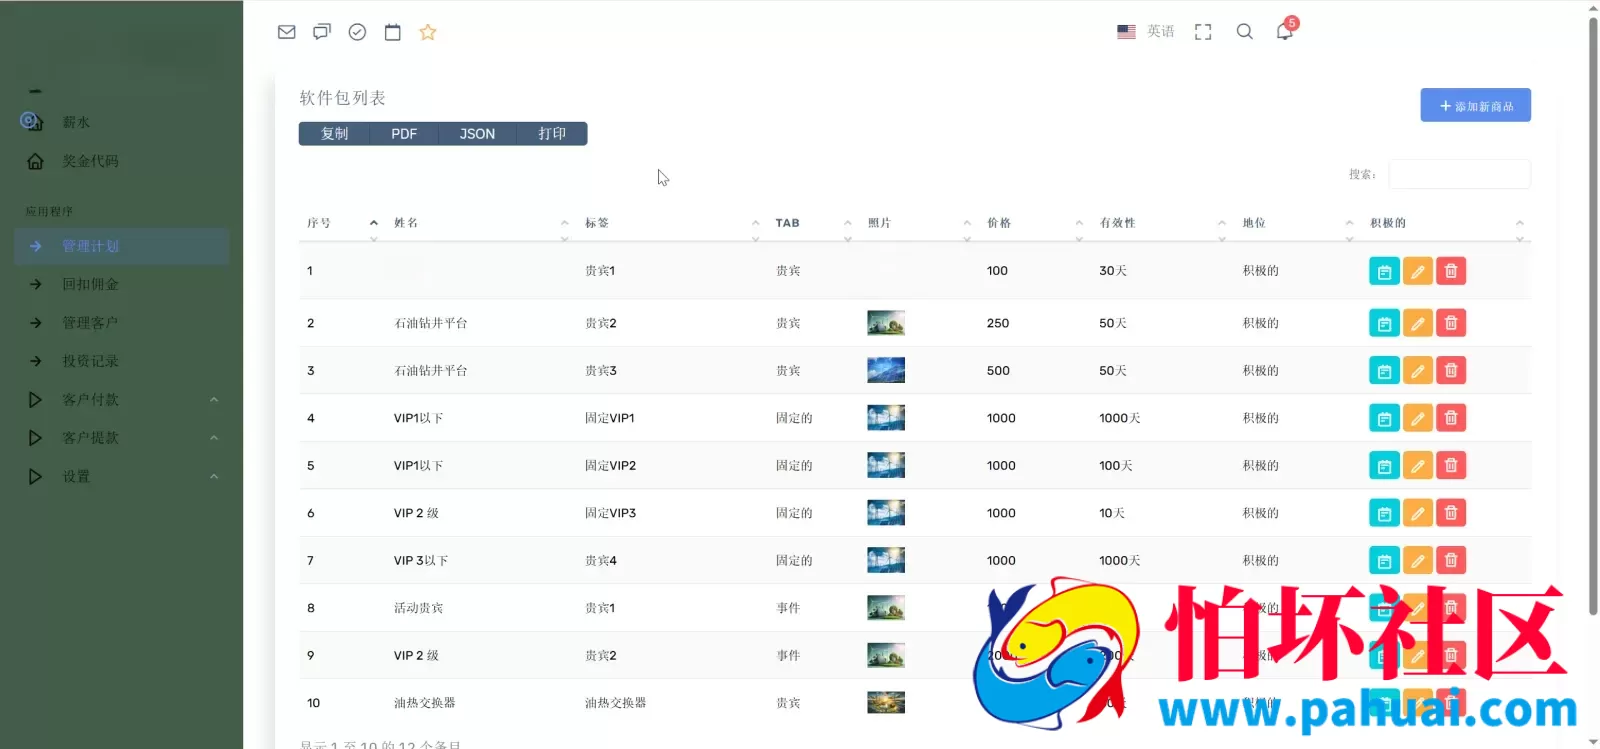Screen dimensions: 1600x749
Task: Focus the 搜索 search input field
Action: (x=1459, y=174)
